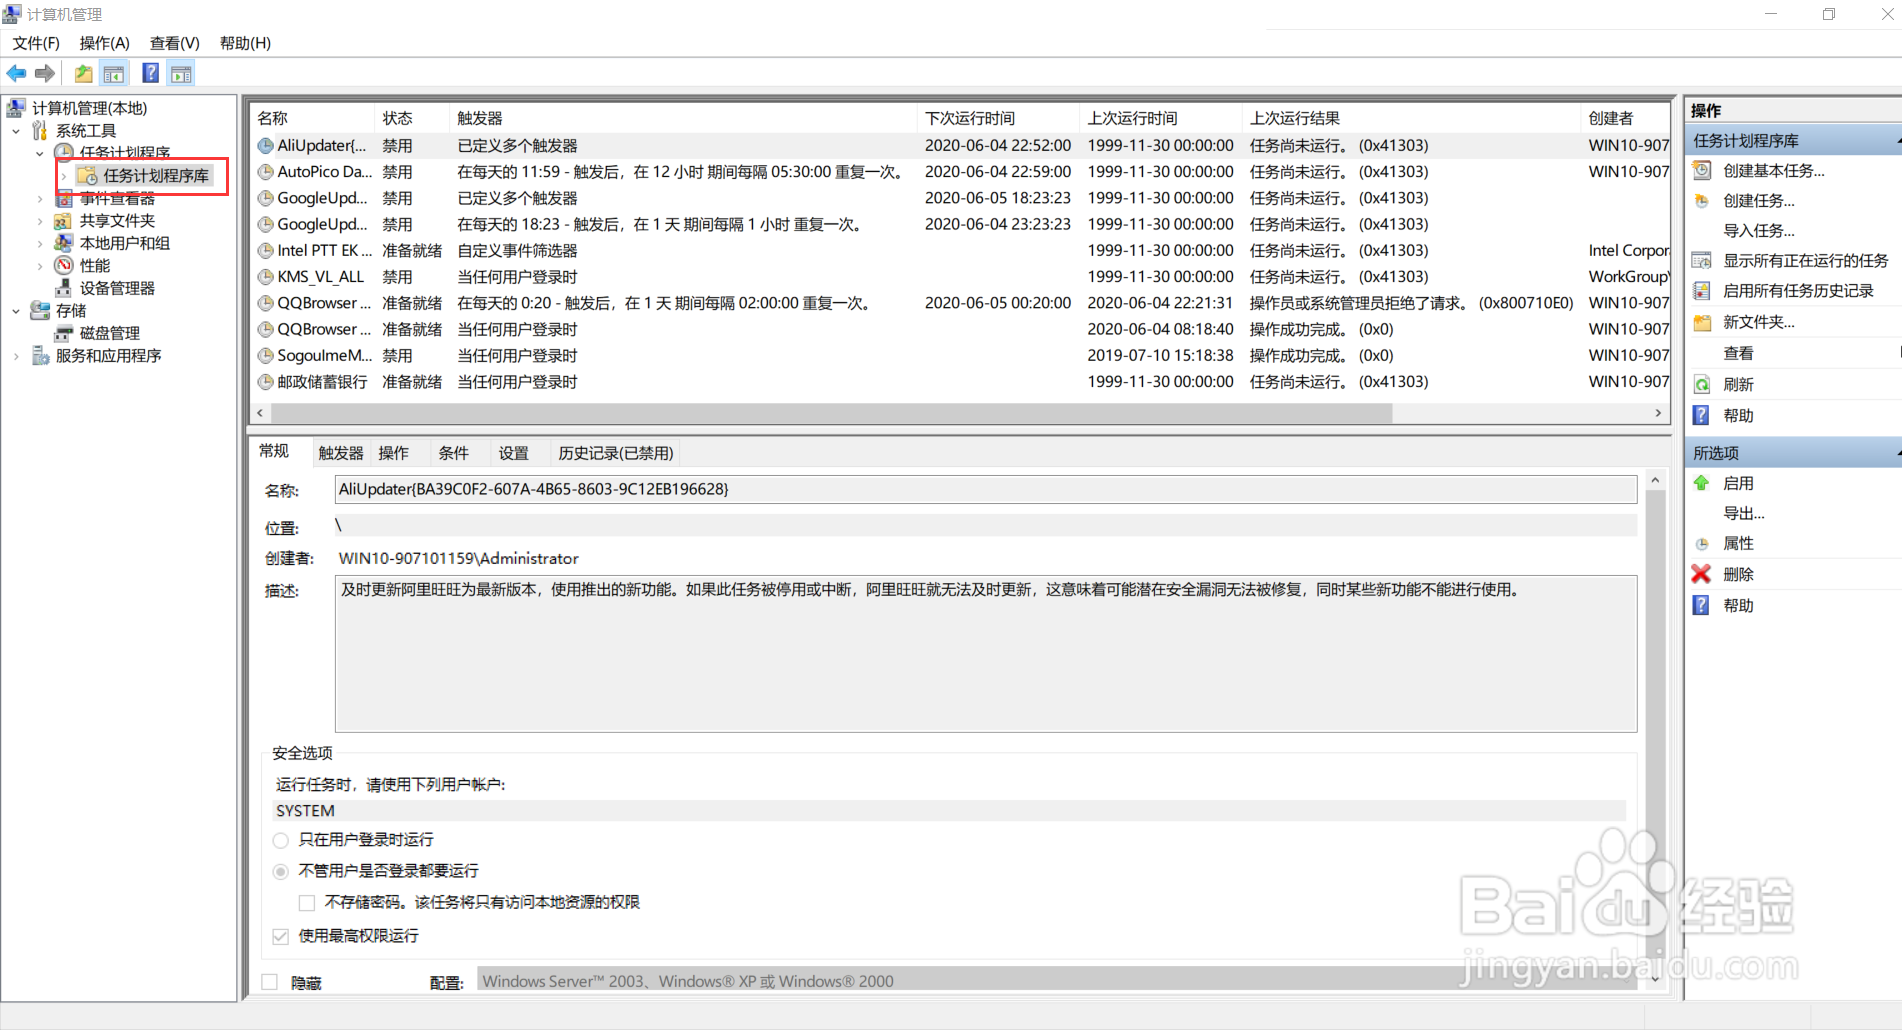Sort tasks by the 名称 column header
The width and height of the screenshot is (1902, 1030).
click(x=312, y=118)
